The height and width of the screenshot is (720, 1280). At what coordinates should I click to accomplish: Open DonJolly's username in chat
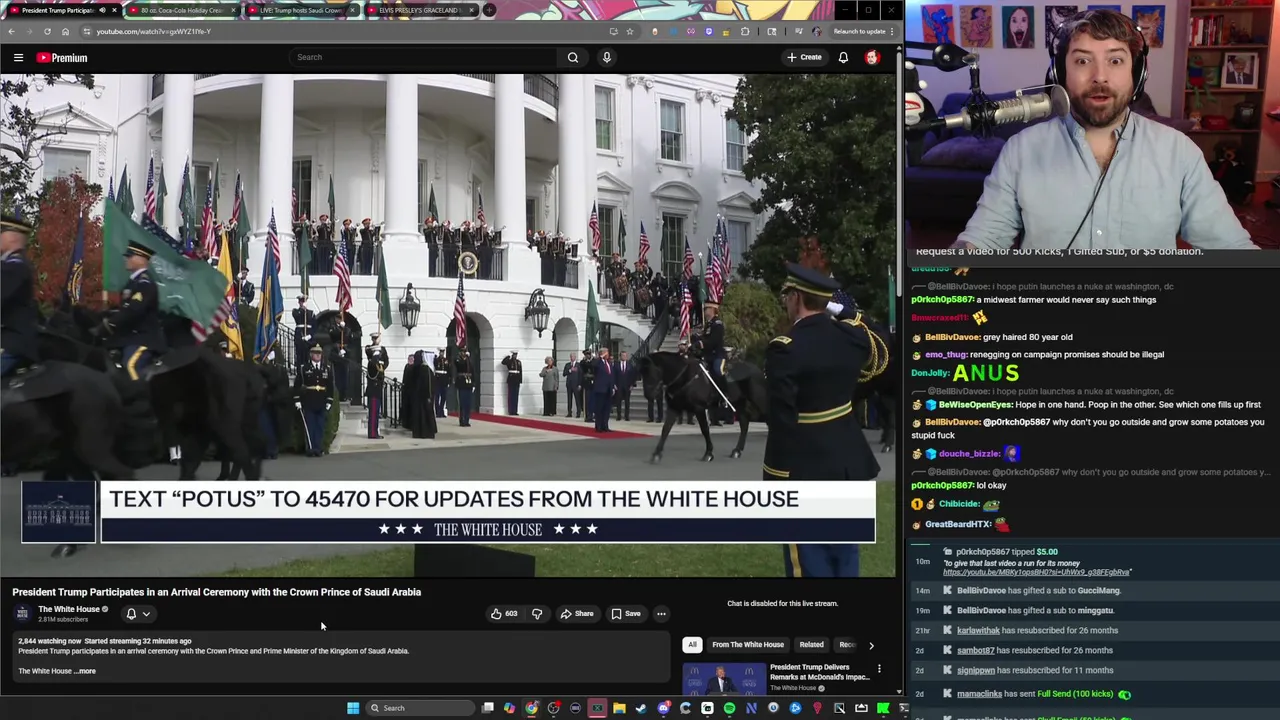tap(930, 373)
